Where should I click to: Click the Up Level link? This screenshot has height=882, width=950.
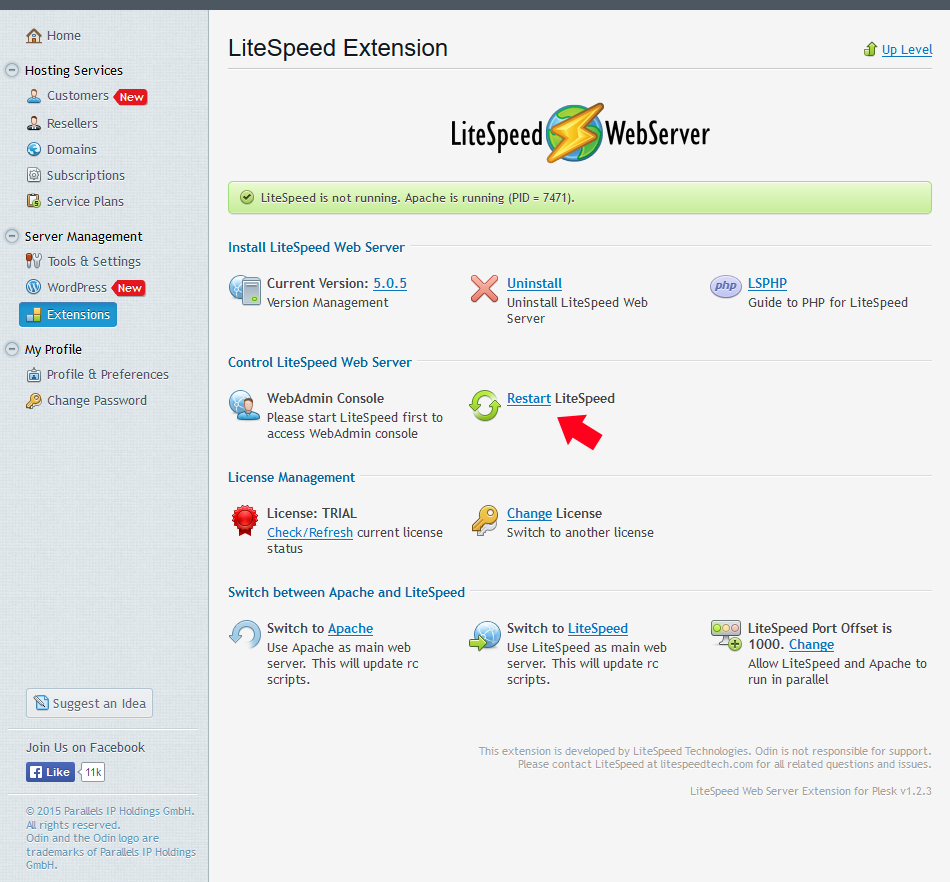click(906, 50)
